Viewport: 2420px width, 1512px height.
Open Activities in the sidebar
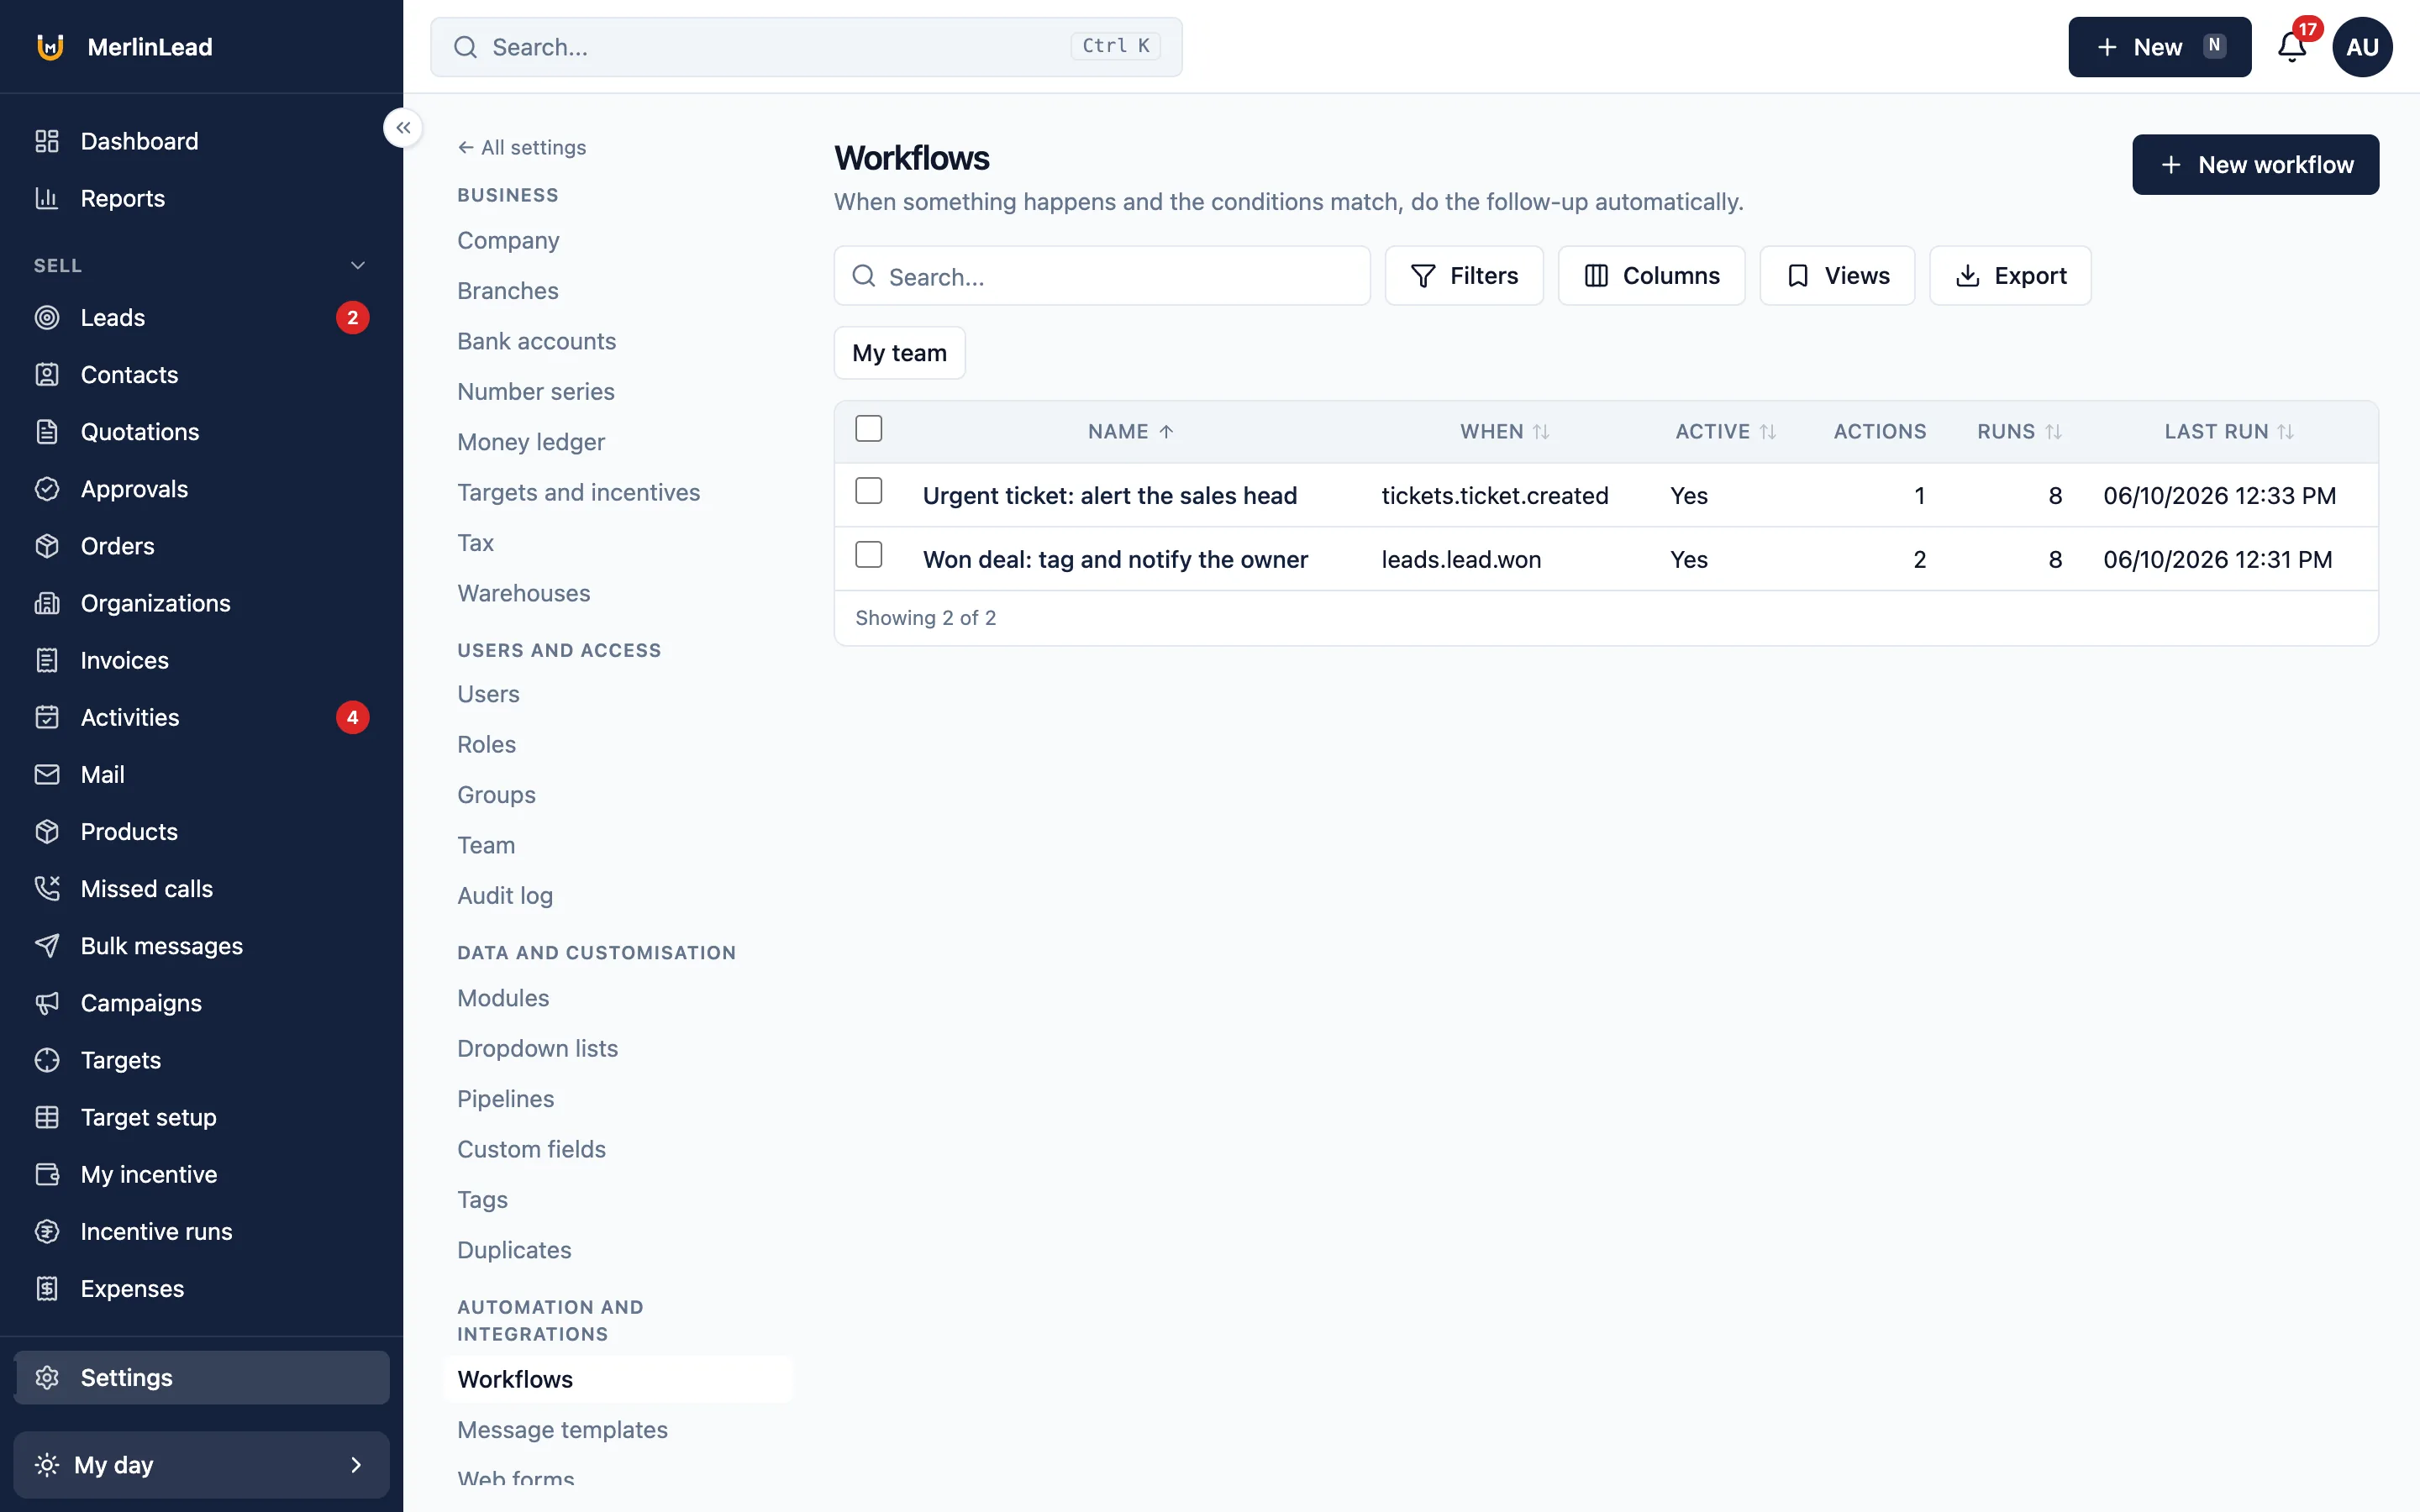click(x=201, y=717)
